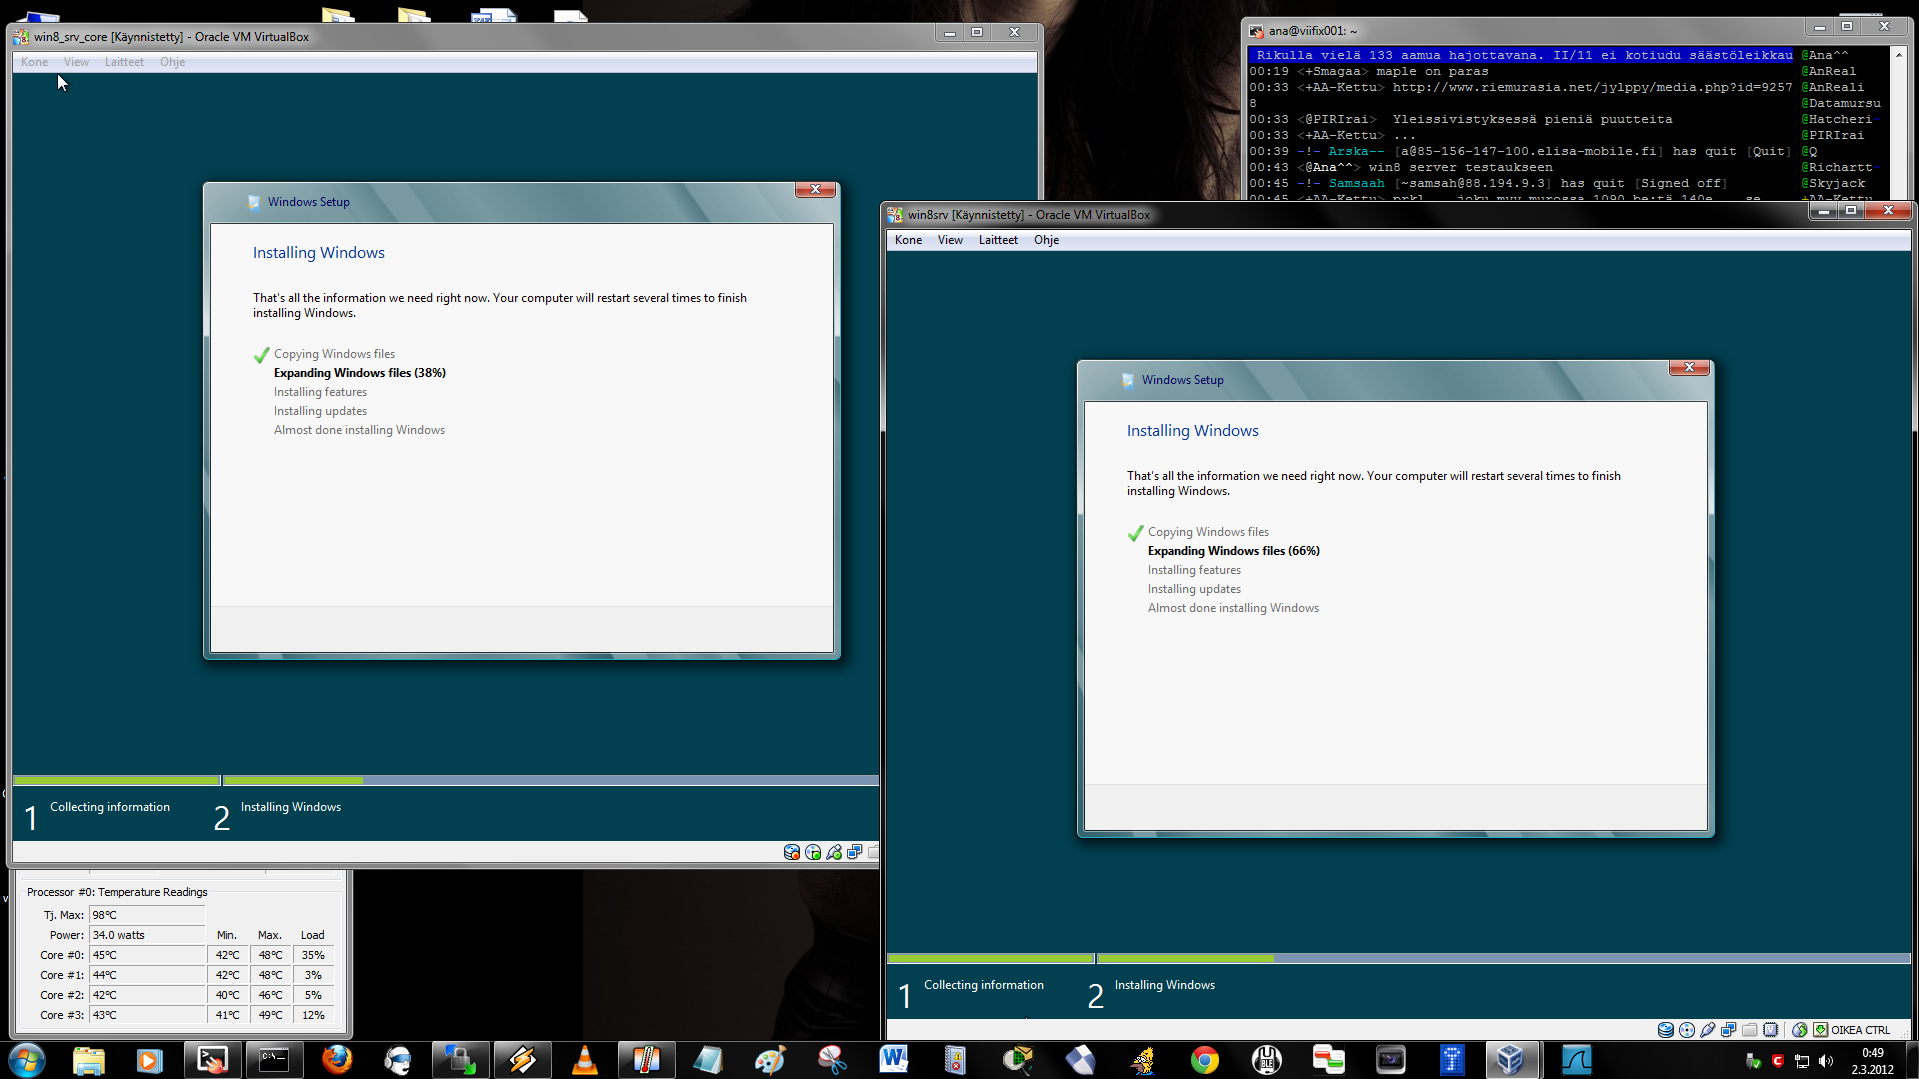Click USB icon in win8_srv_core status bar
Screen dimensions: 1919x1079
tap(834, 852)
